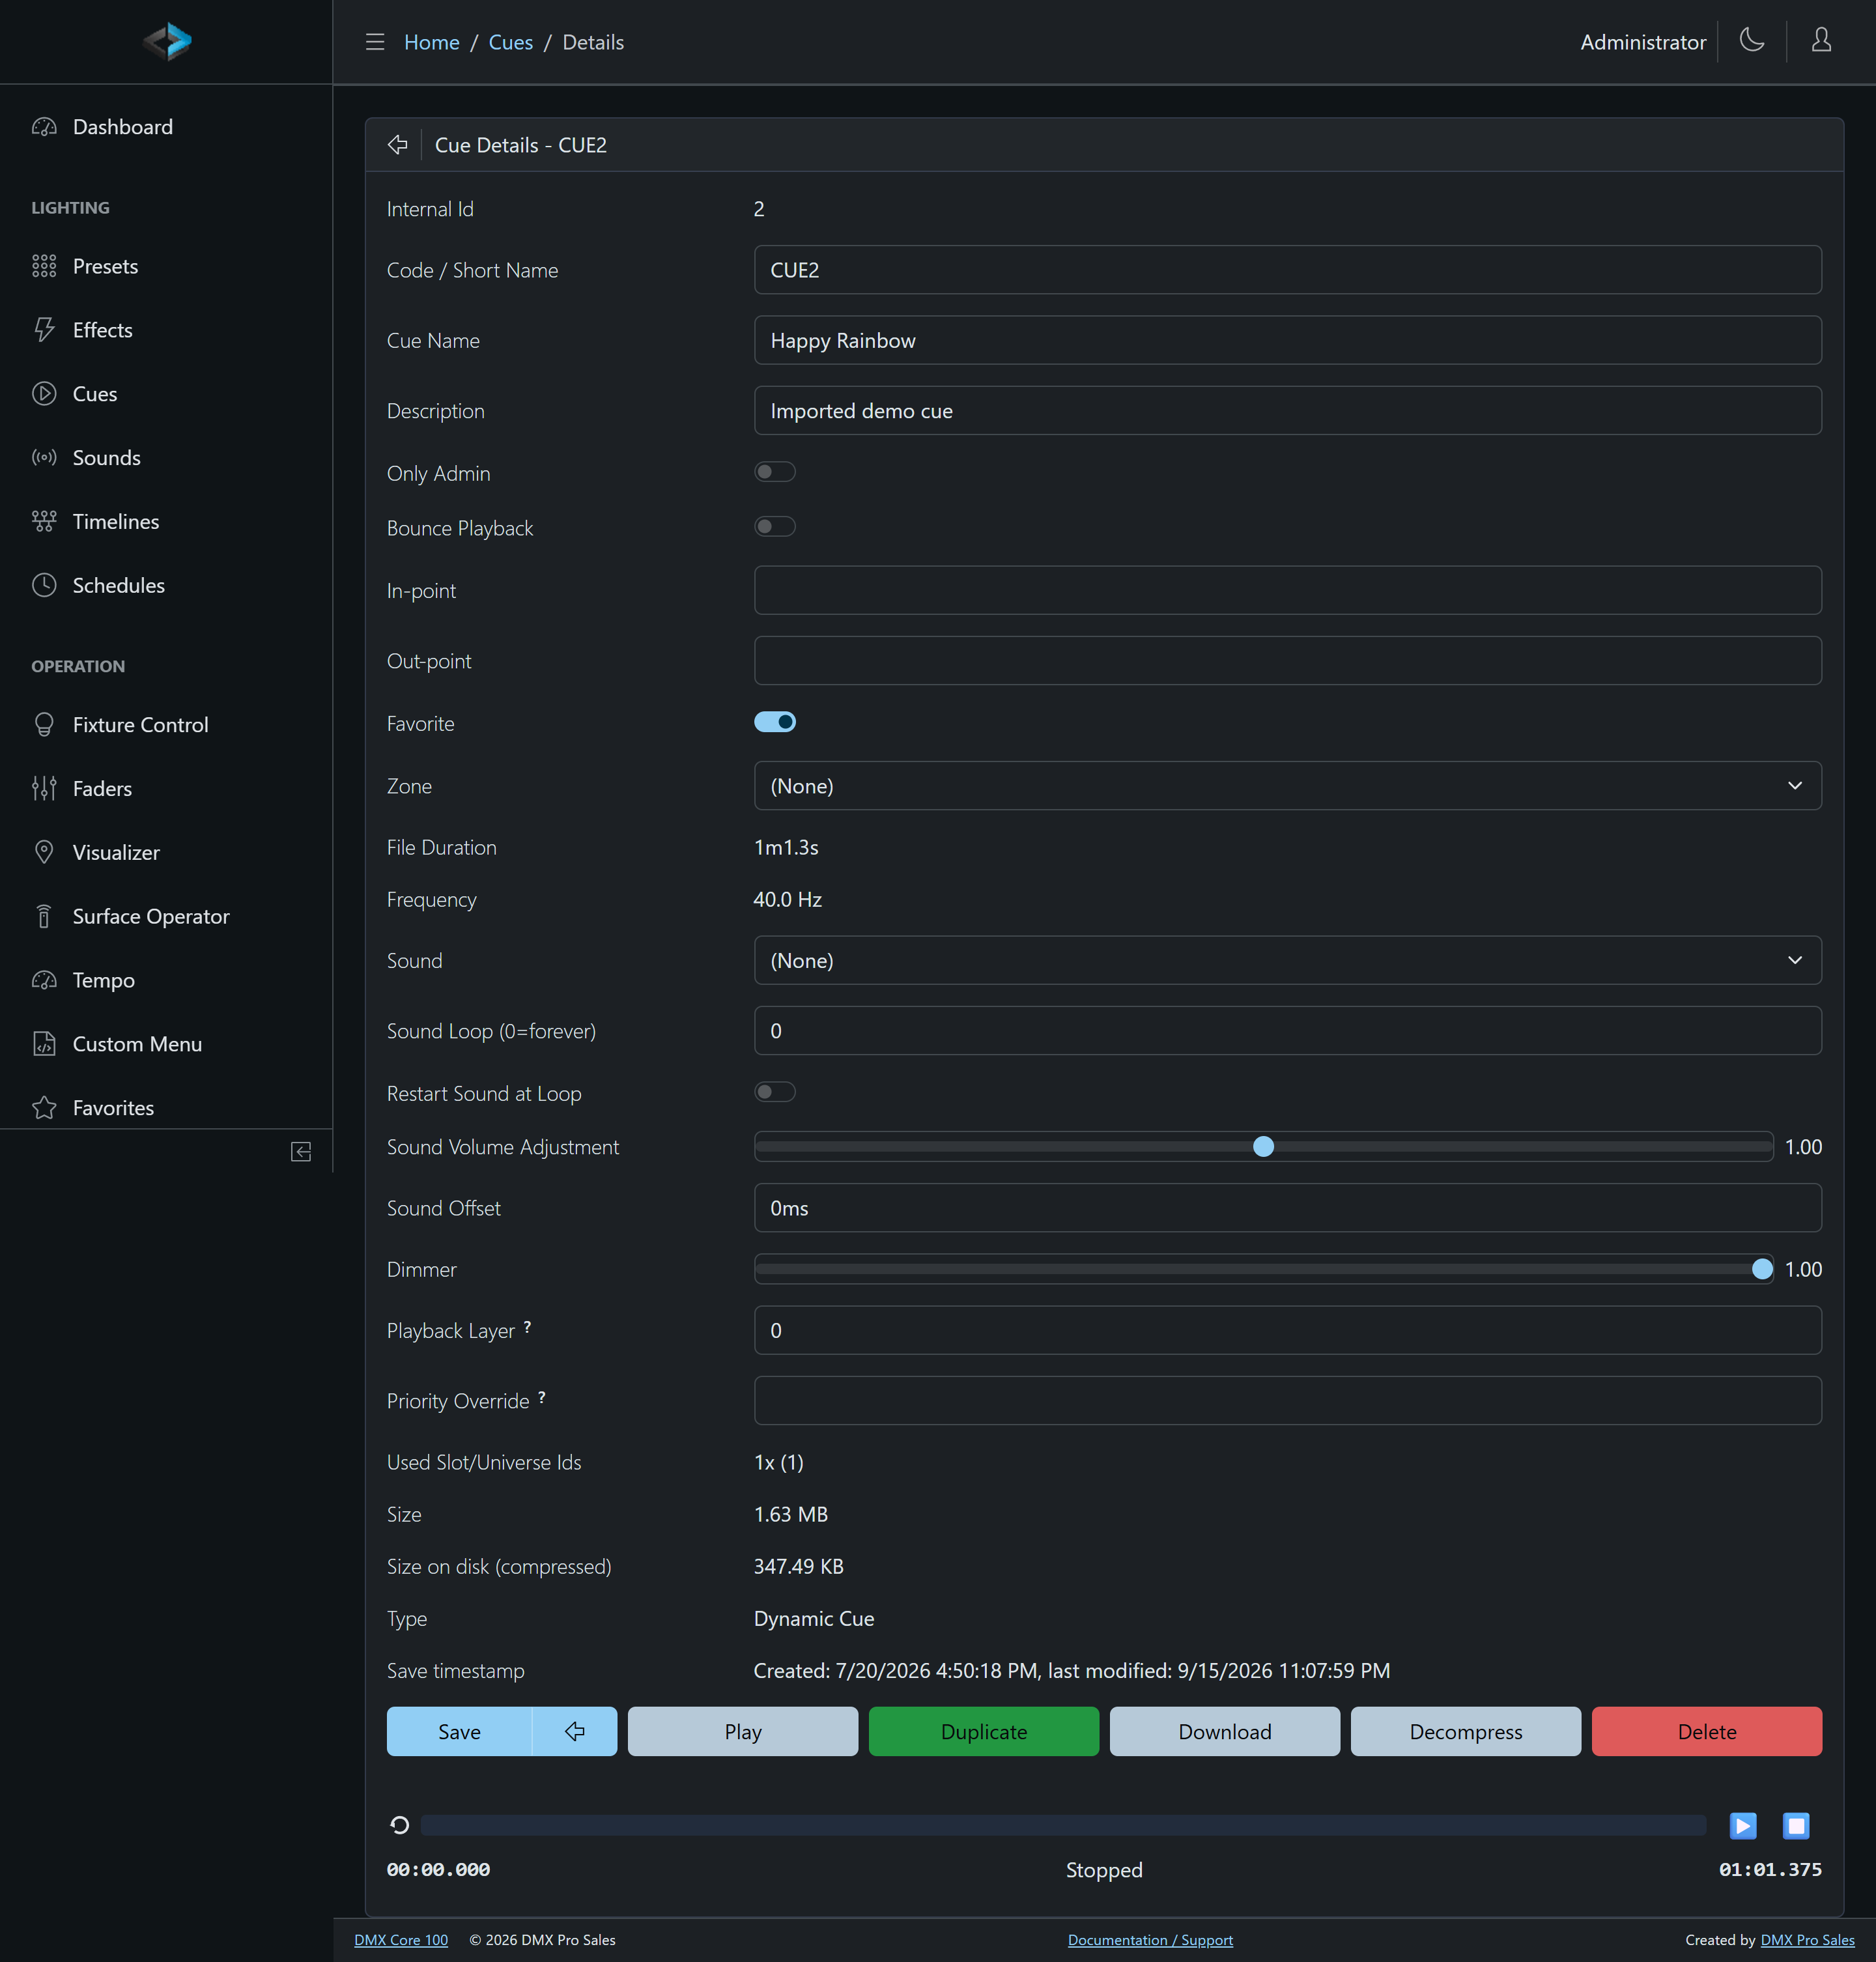
Task: Open Documentation / Support link
Action: [x=1150, y=1940]
